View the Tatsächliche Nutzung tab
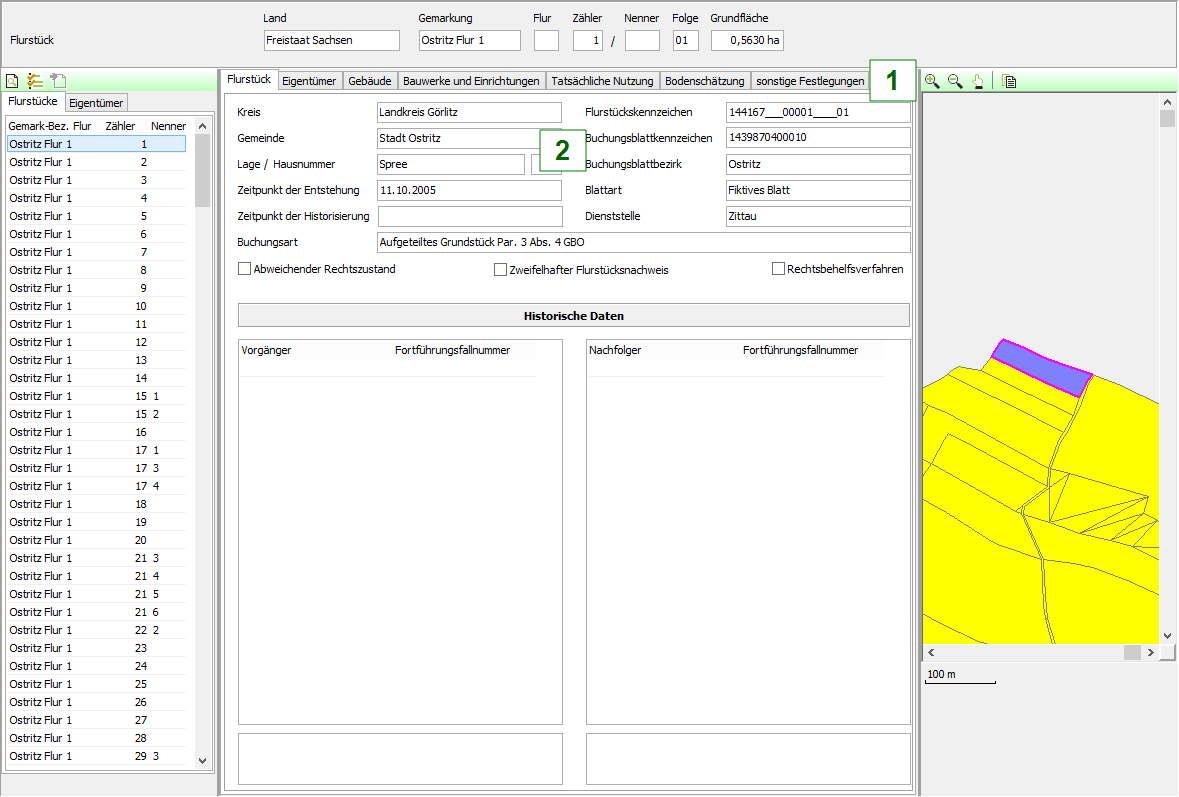The width and height of the screenshot is (1179, 797). click(x=602, y=80)
